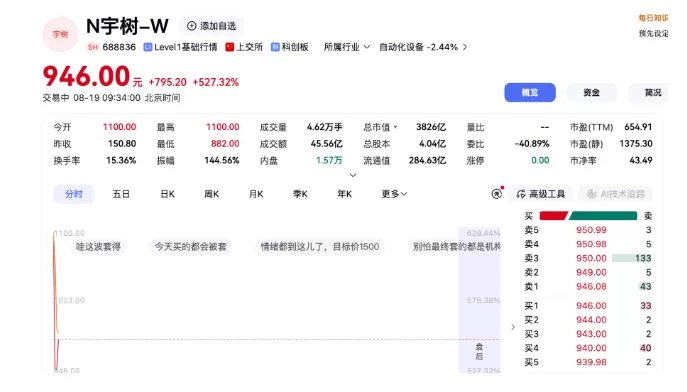687x392 pixels.
Task: Click the 委比 value -40.89%
Action: coord(531,144)
